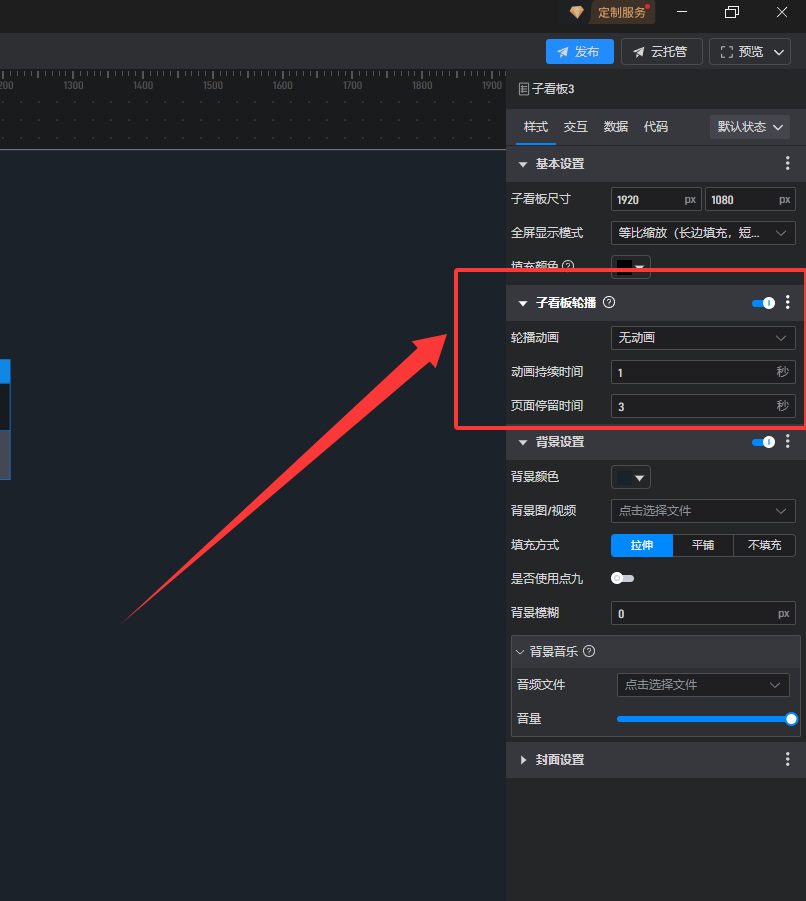Open the 全屏显示模式 dropdown
This screenshot has width=806, height=901.
[x=703, y=233]
